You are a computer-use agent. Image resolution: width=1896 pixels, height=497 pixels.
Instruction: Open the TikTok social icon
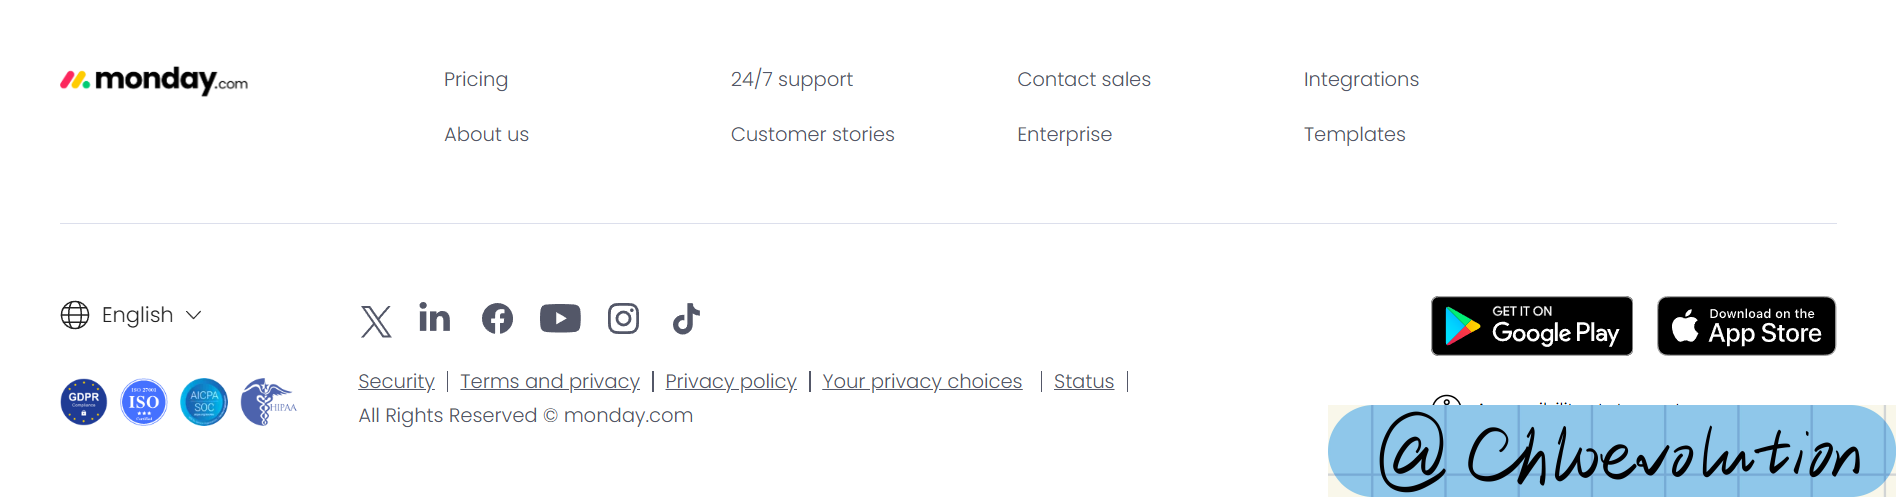coord(686,319)
